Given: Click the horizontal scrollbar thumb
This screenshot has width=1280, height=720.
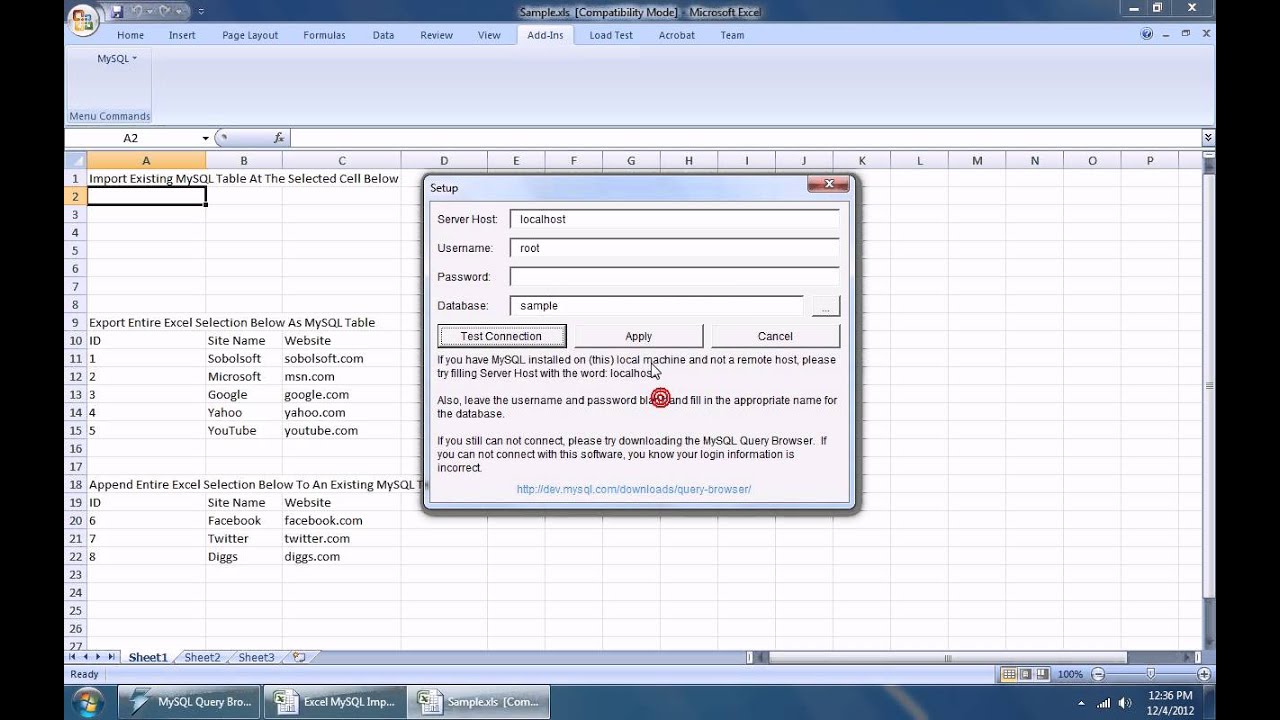Looking at the screenshot, I should (x=949, y=657).
